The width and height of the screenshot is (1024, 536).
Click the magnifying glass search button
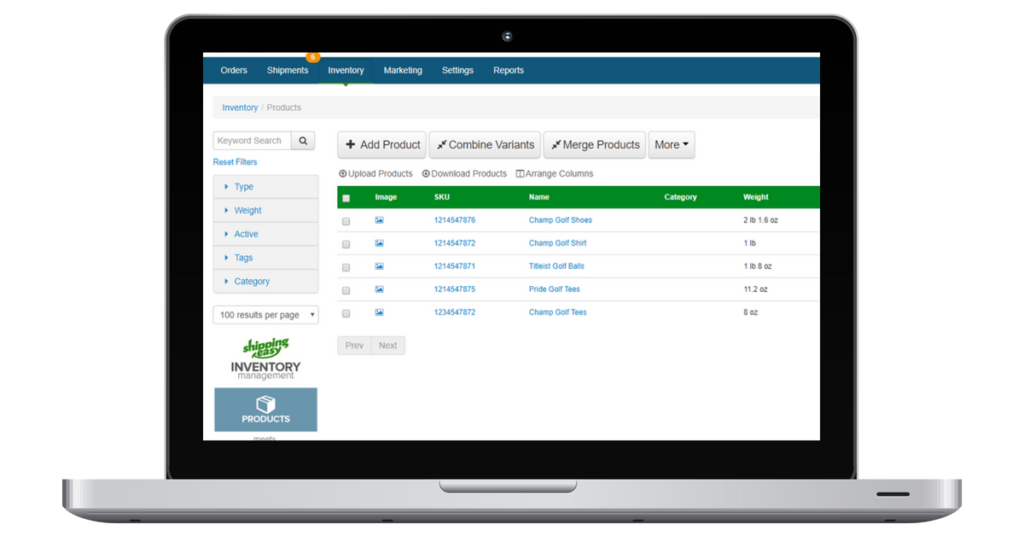[x=303, y=141]
